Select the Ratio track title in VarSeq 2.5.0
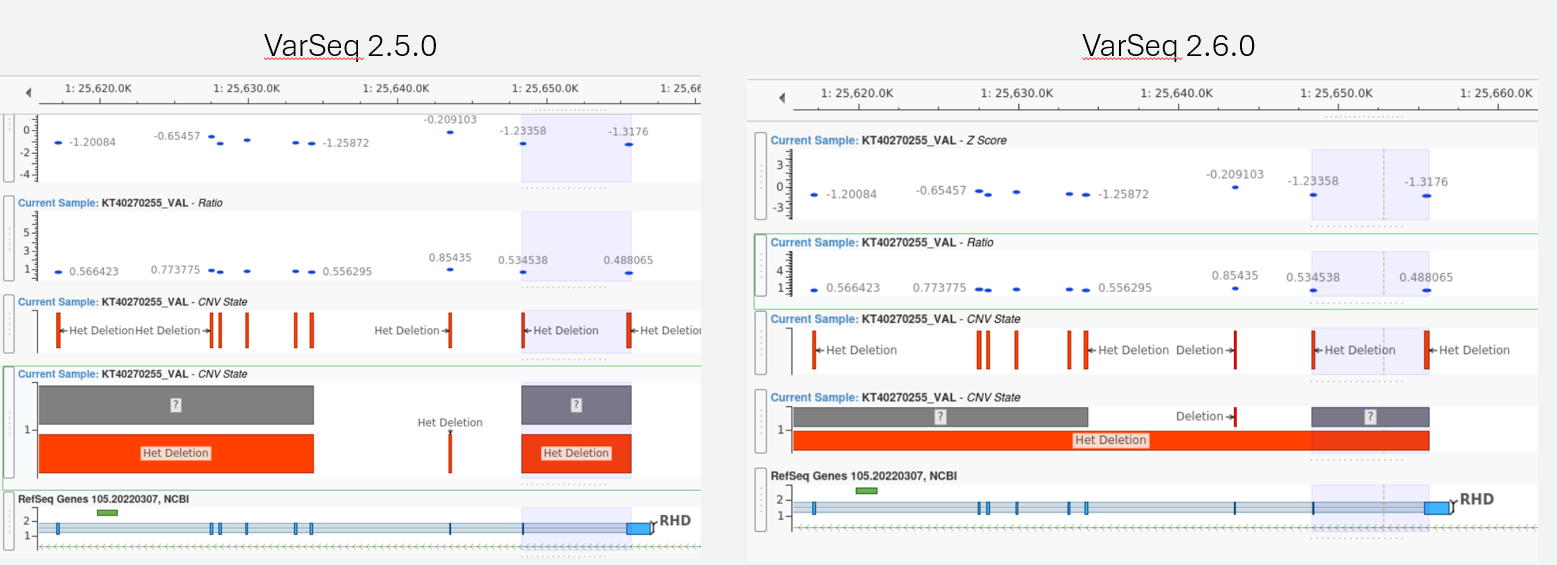 [x=120, y=203]
